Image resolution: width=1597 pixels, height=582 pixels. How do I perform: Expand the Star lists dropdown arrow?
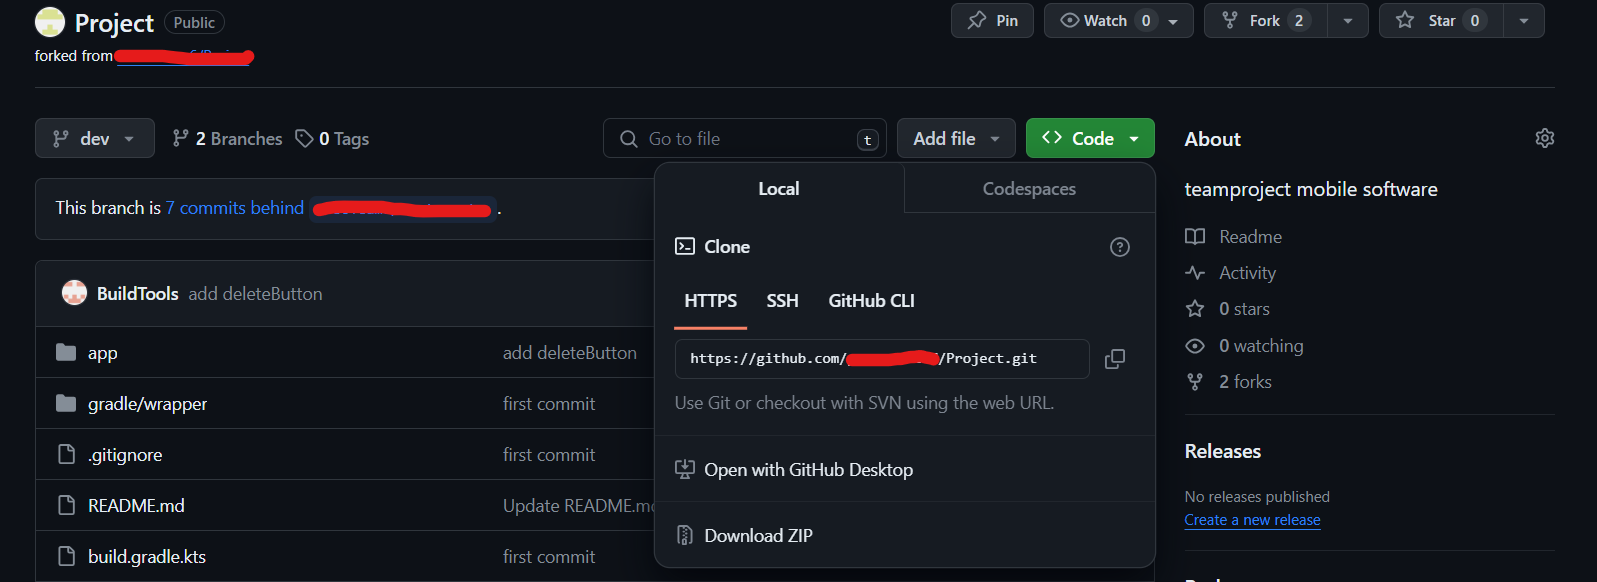click(1523, 21)
